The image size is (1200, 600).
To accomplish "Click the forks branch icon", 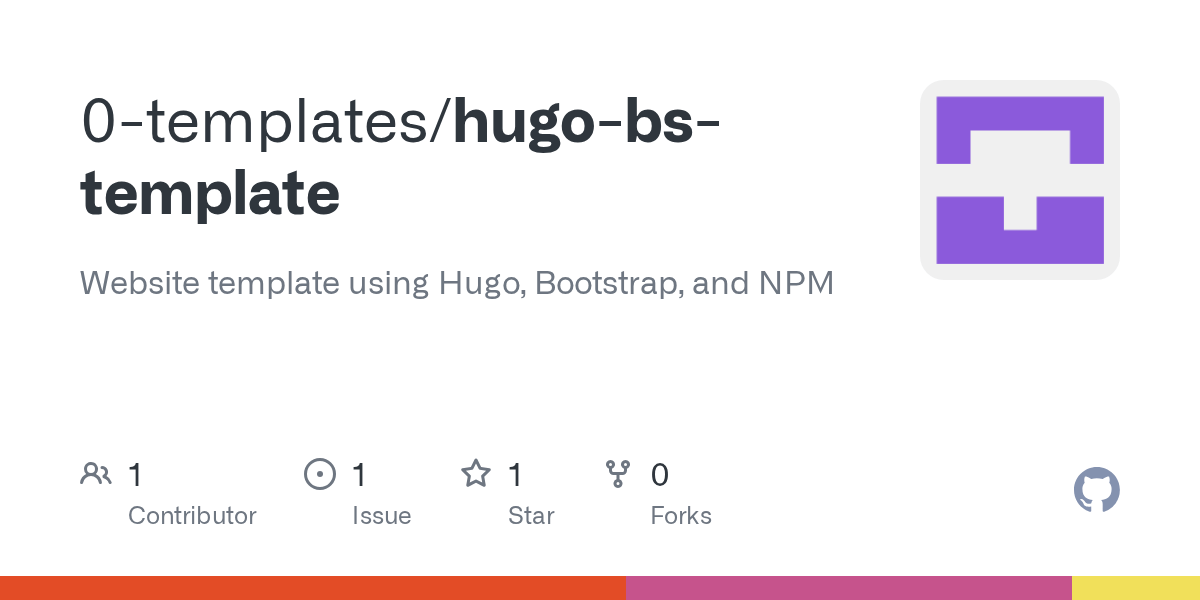I will pyautogui.click(x=619, y=474).
